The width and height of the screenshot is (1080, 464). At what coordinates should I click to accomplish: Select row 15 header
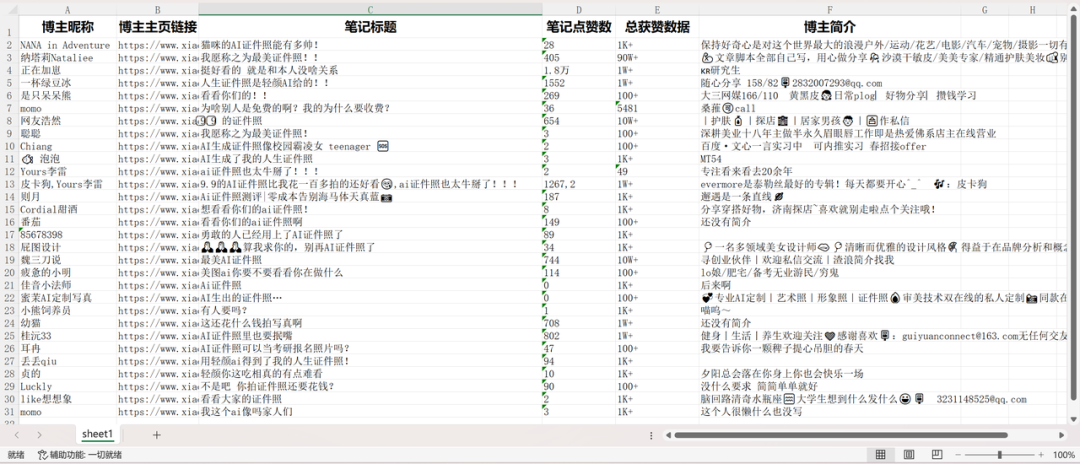10,209
